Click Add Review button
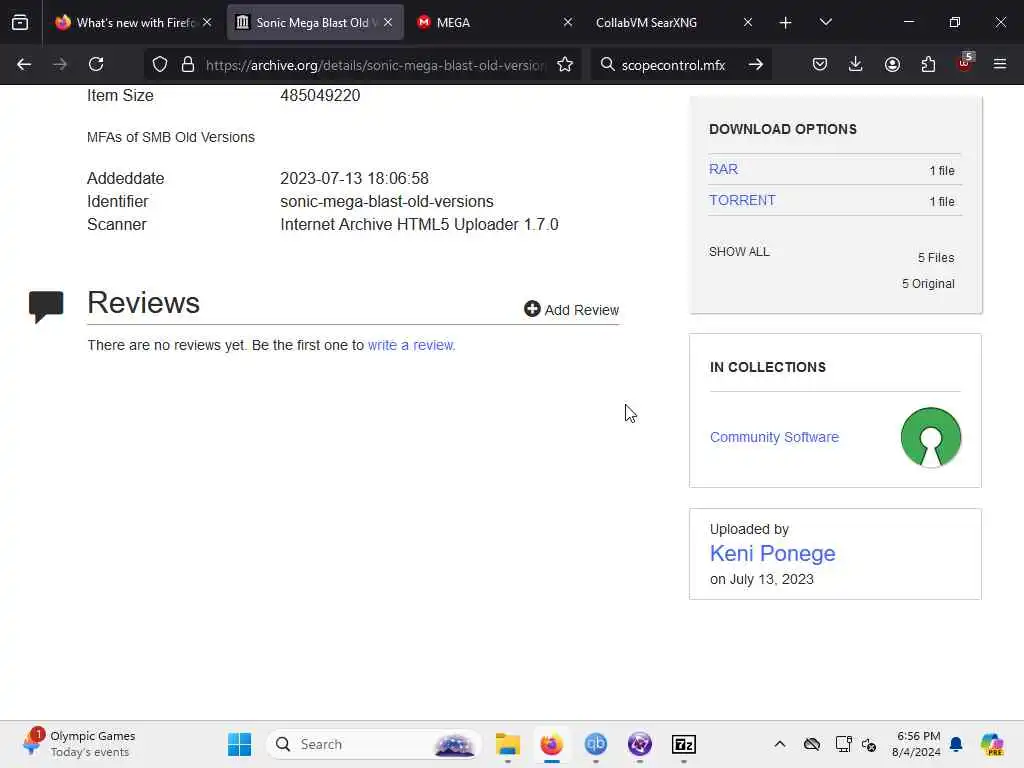Image resolution: width=1024 pixels, height=768 pixels. click(x=571, y=310)
